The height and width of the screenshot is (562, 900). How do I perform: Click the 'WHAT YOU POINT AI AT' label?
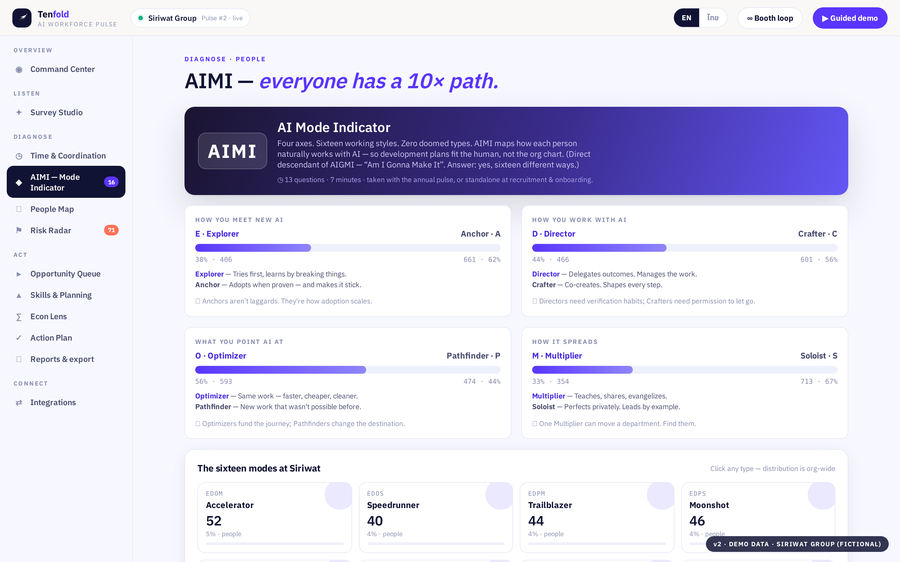[x=239, y=342]
